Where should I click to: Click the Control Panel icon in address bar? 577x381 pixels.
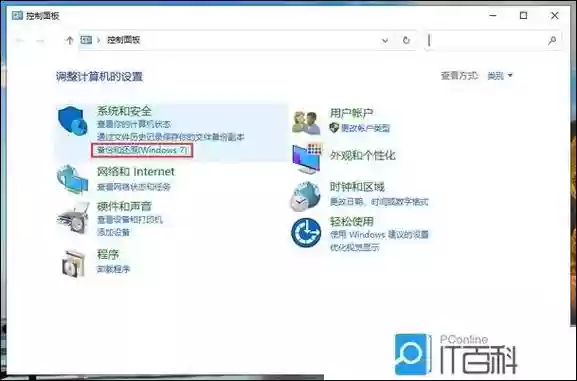(86, 40)
